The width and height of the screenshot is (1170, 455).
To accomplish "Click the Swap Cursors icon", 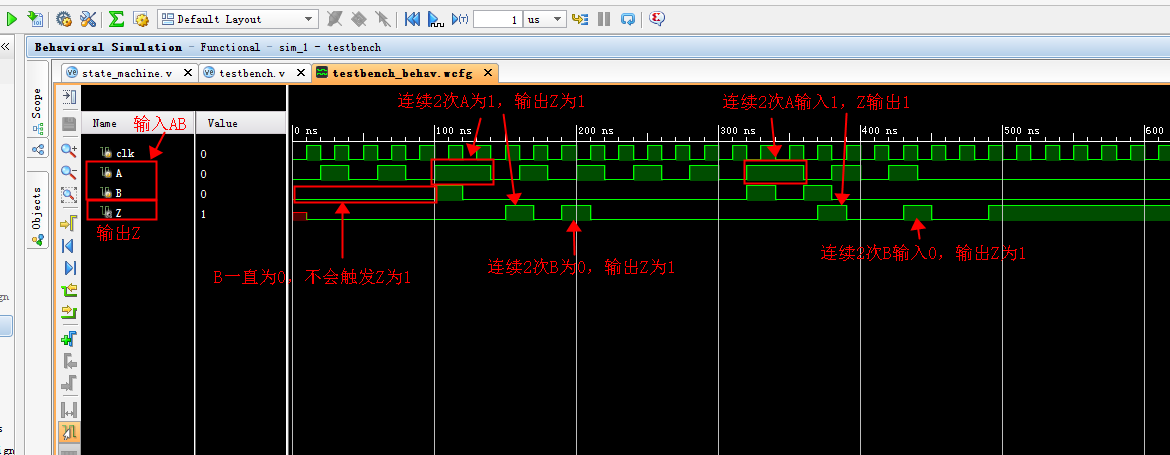I will point(69,410).
